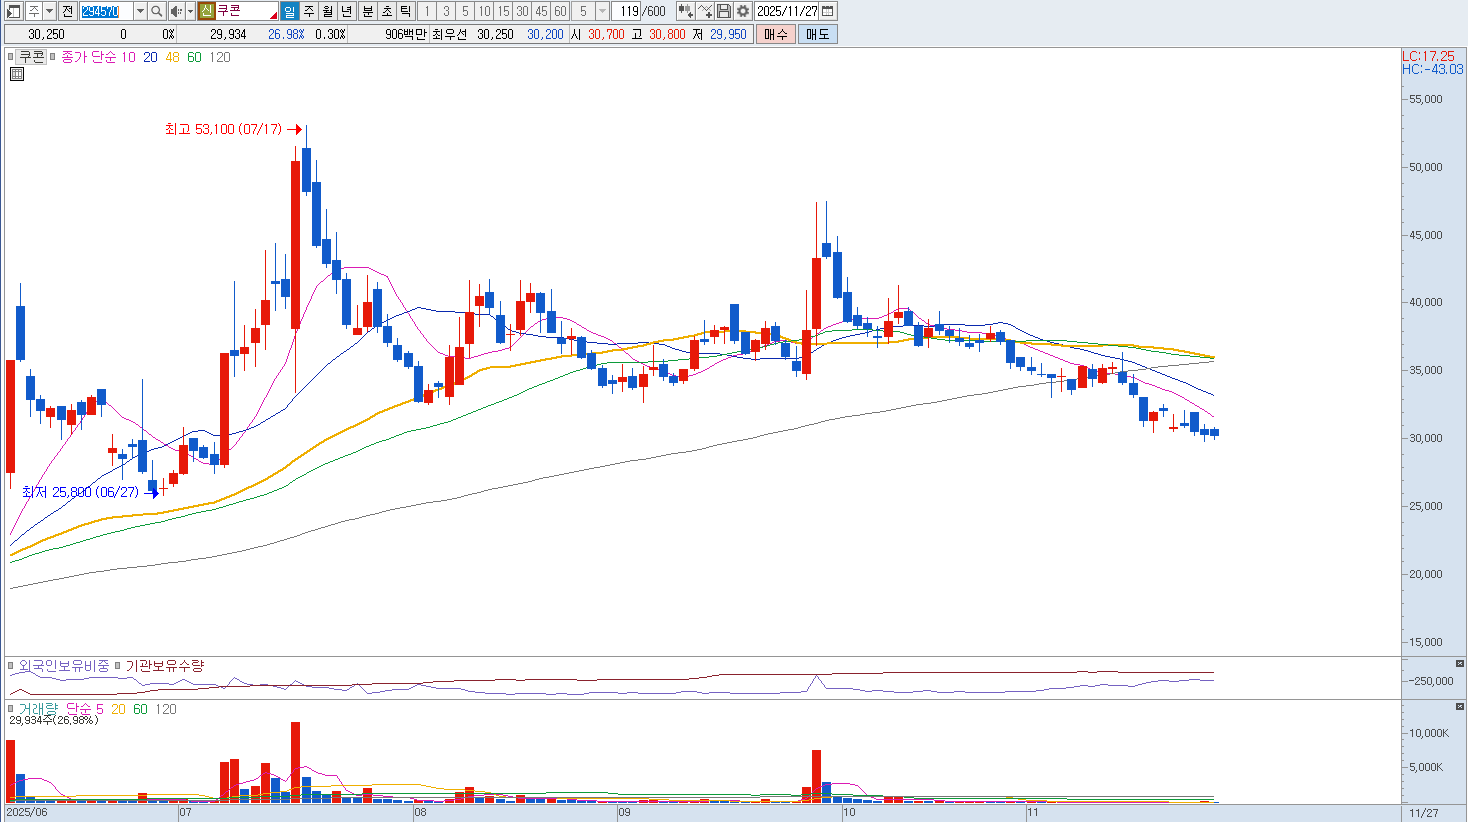Screen dimensions: 1468x822
Task: Click the data grid icon below 쿠콘 label
Action: 16,74
